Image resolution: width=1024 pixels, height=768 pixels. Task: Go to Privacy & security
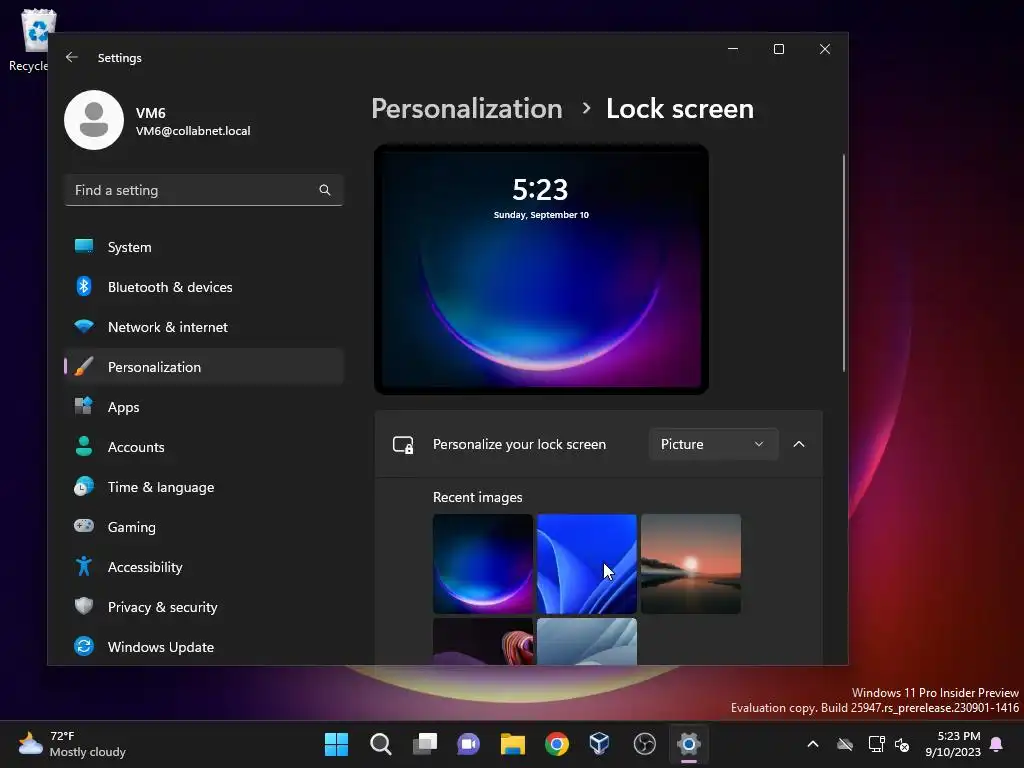tap(204, 607)
